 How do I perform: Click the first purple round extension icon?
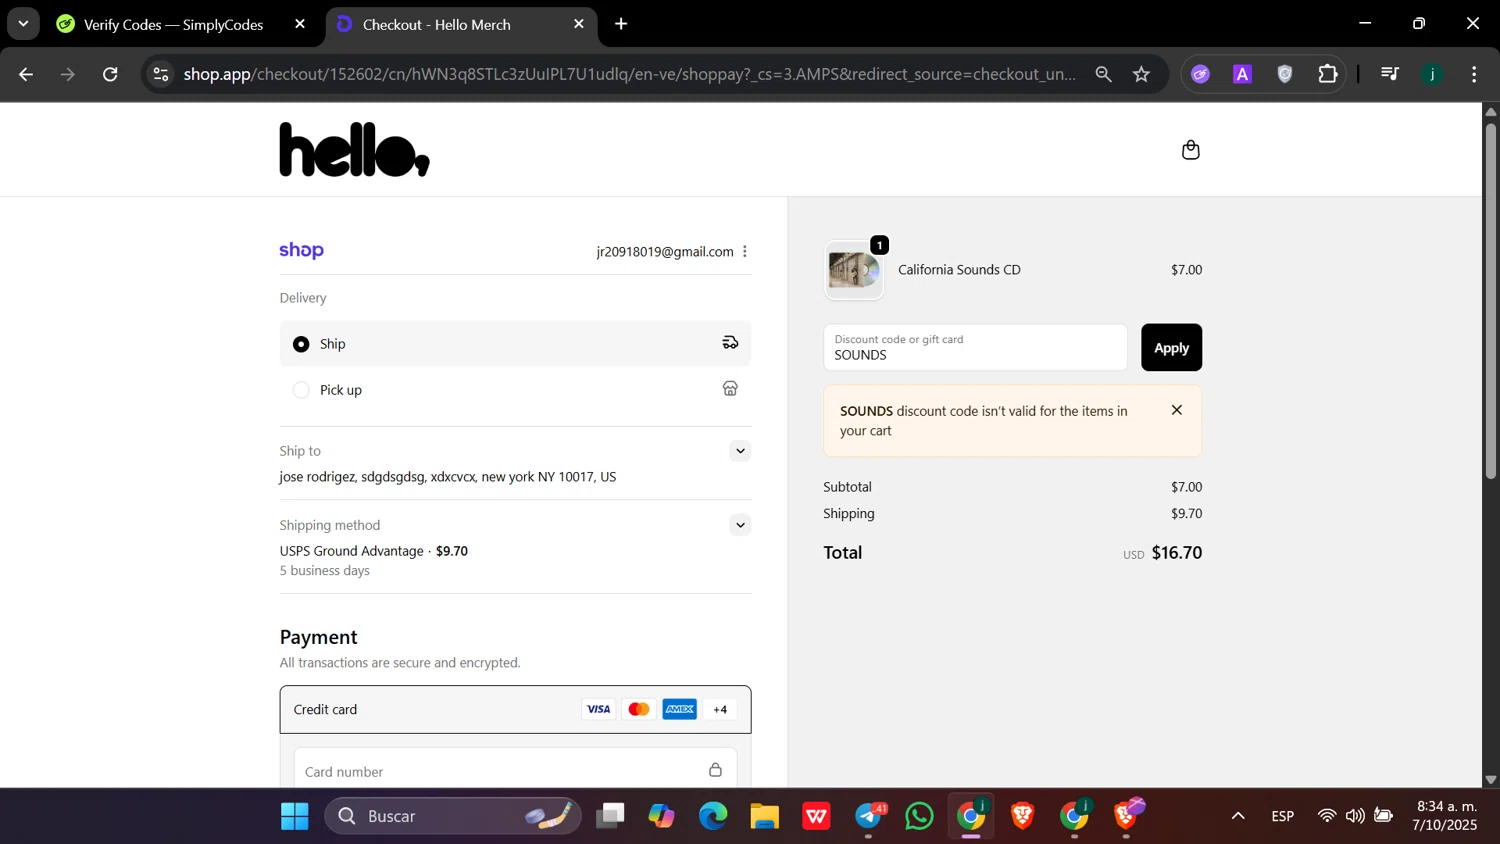(1200, 74)
